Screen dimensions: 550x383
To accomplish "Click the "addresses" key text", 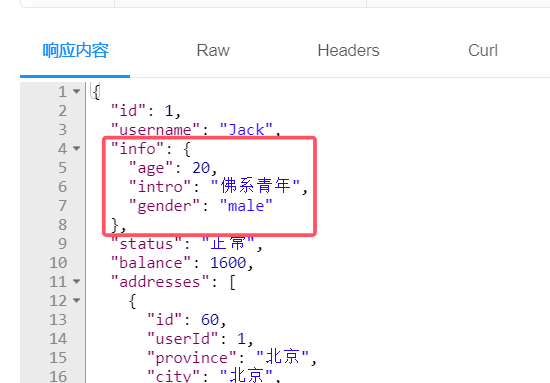I will click(160, 282).
